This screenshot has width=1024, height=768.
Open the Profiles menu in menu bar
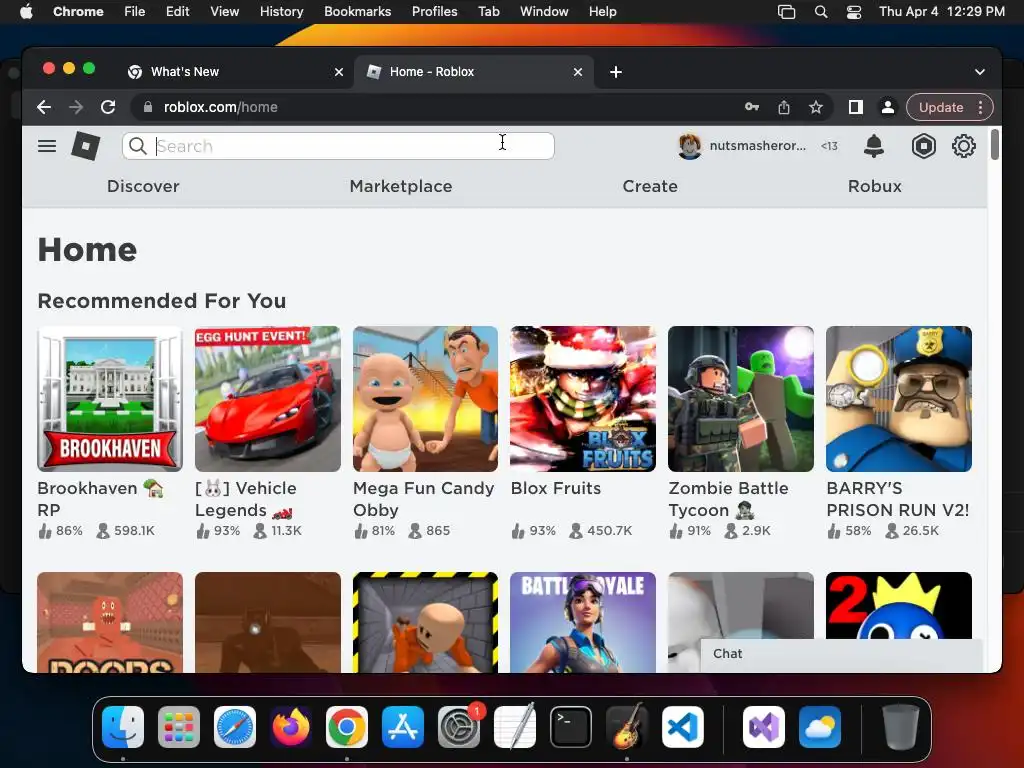coord(434,12)
